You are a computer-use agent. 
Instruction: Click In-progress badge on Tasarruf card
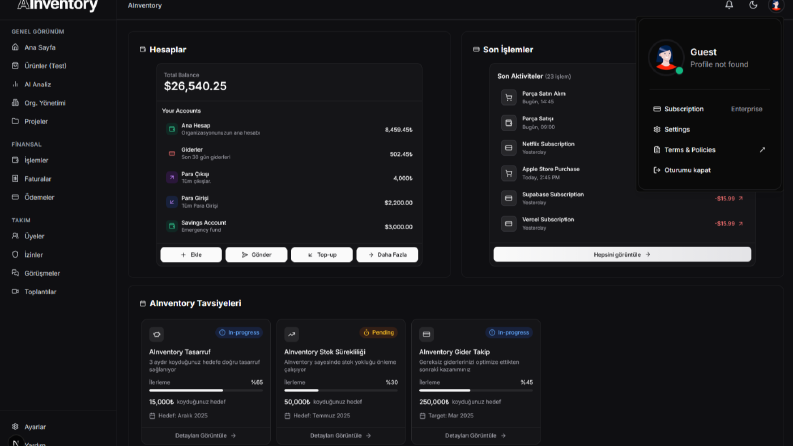[239, 333]
